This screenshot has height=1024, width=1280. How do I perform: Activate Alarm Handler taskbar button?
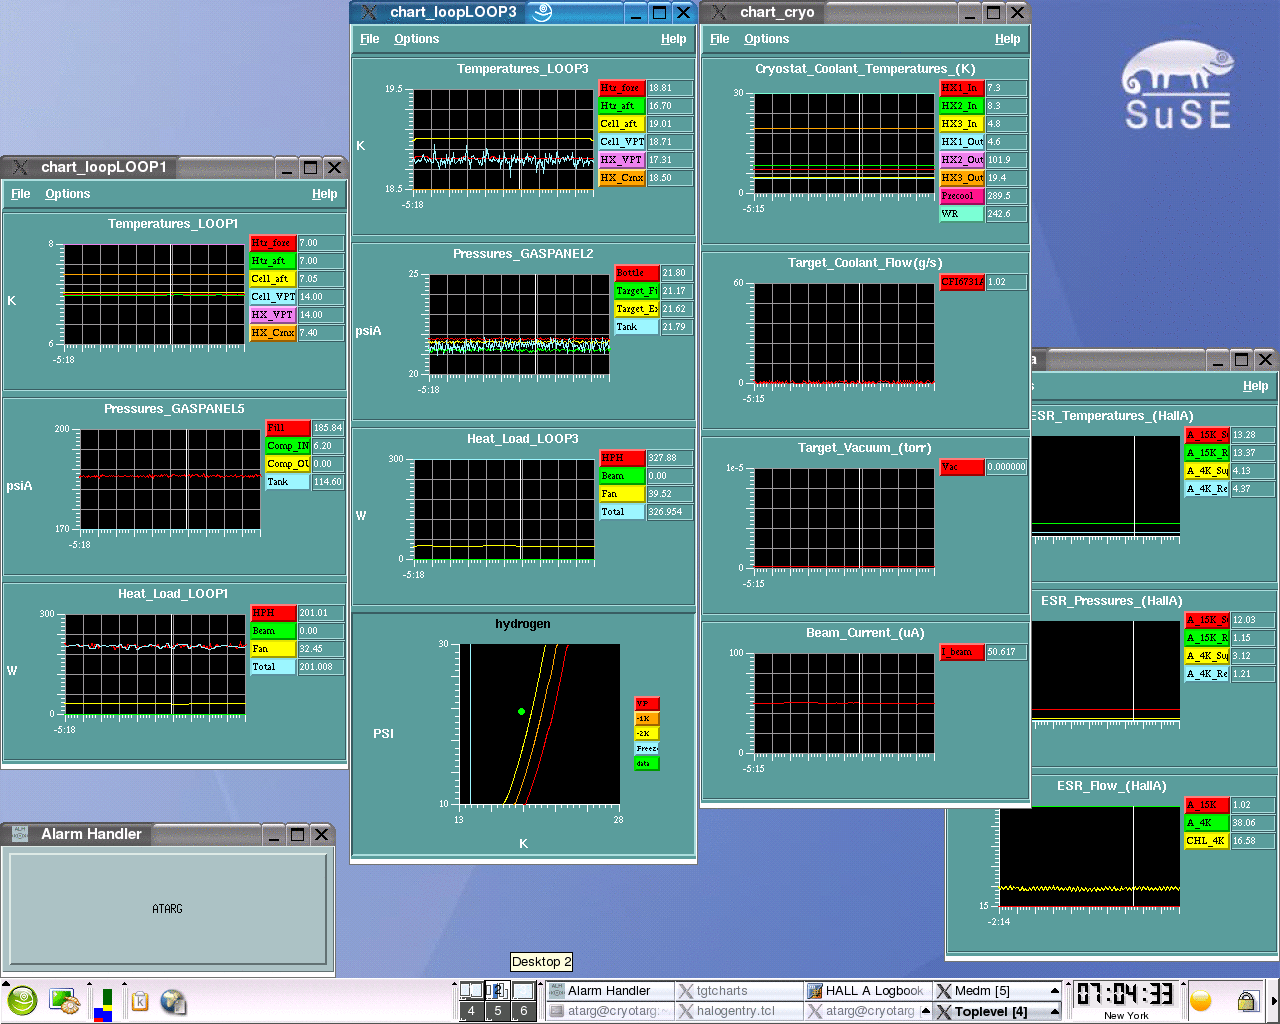[608, 991]
